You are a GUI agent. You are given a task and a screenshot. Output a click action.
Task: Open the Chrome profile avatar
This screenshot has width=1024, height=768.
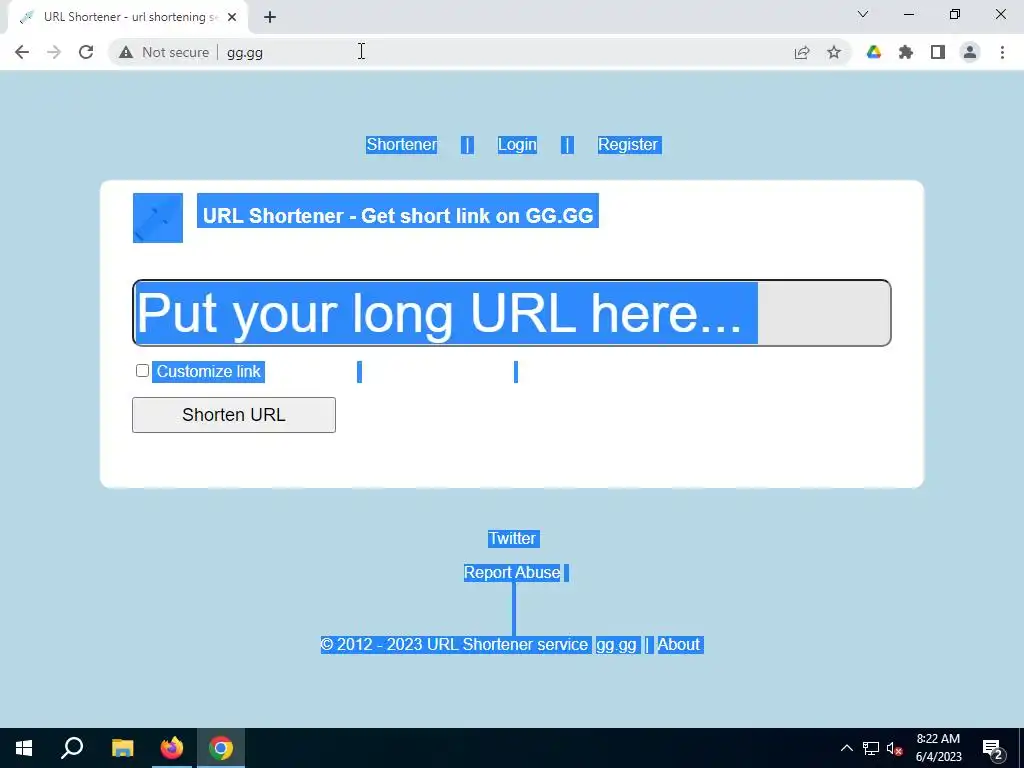[x=970, y=52]
